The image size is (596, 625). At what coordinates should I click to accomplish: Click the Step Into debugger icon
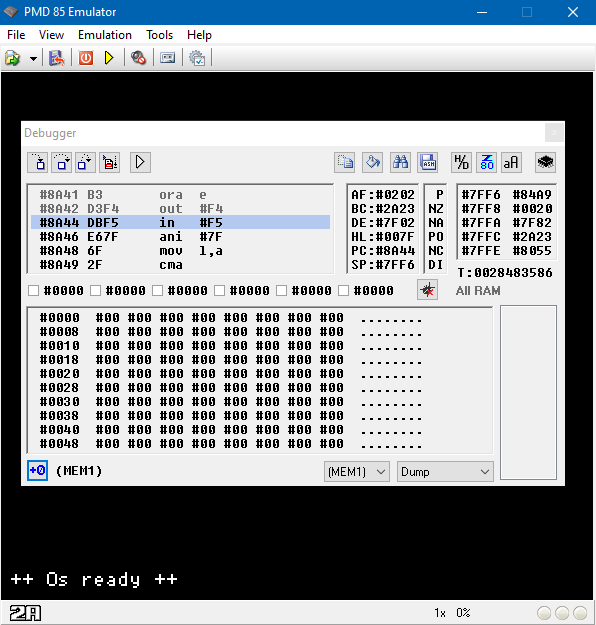click(37, 162)
